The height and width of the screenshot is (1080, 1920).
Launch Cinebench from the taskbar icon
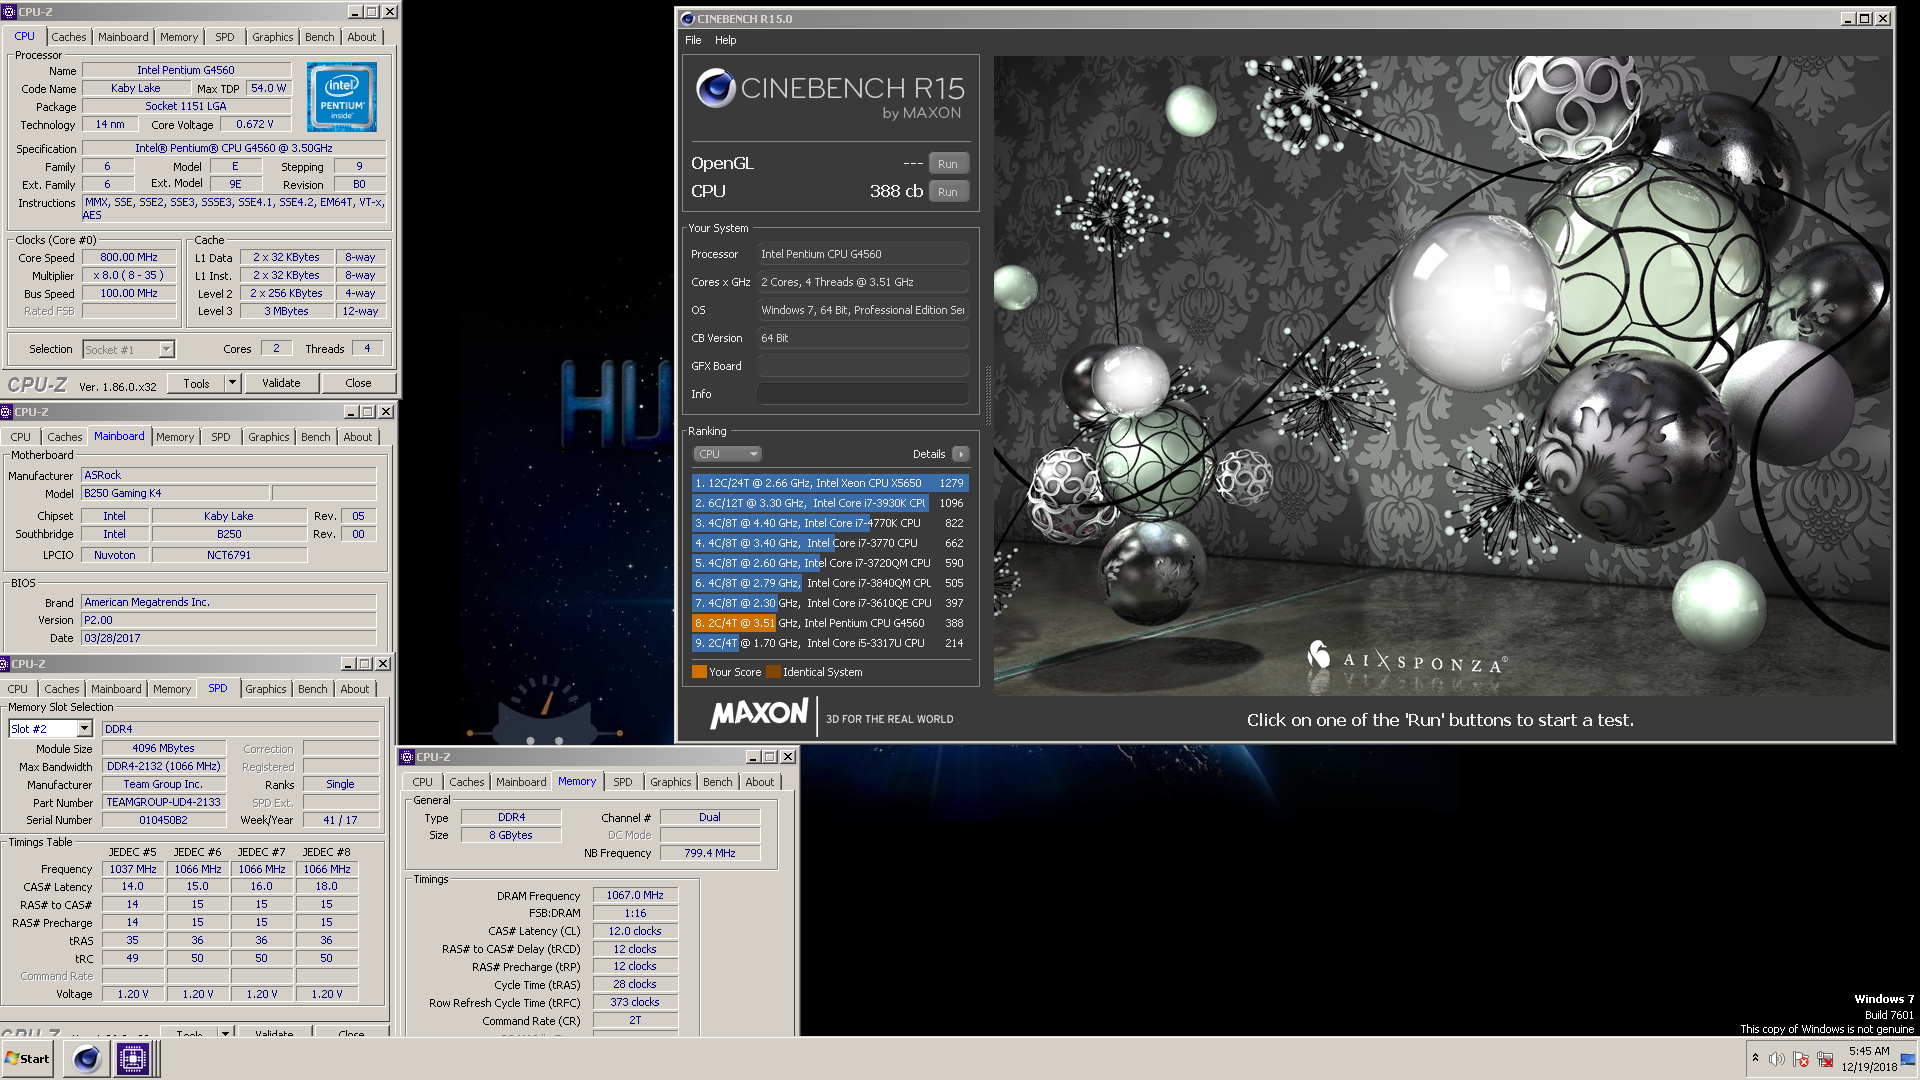87,1058
